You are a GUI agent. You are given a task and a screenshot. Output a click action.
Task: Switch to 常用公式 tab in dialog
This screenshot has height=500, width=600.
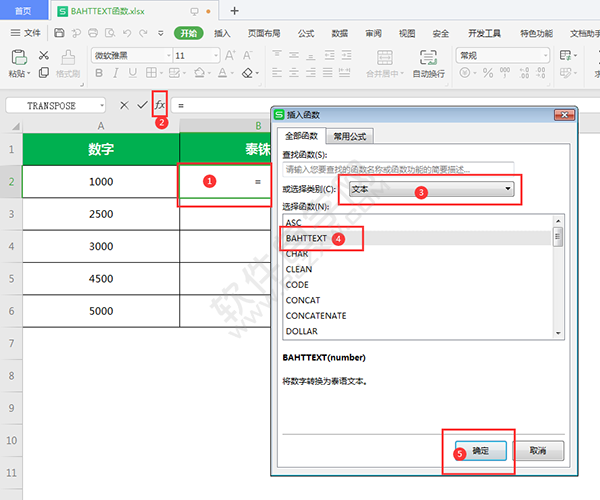pyautogui.click(x=349, y=136)
